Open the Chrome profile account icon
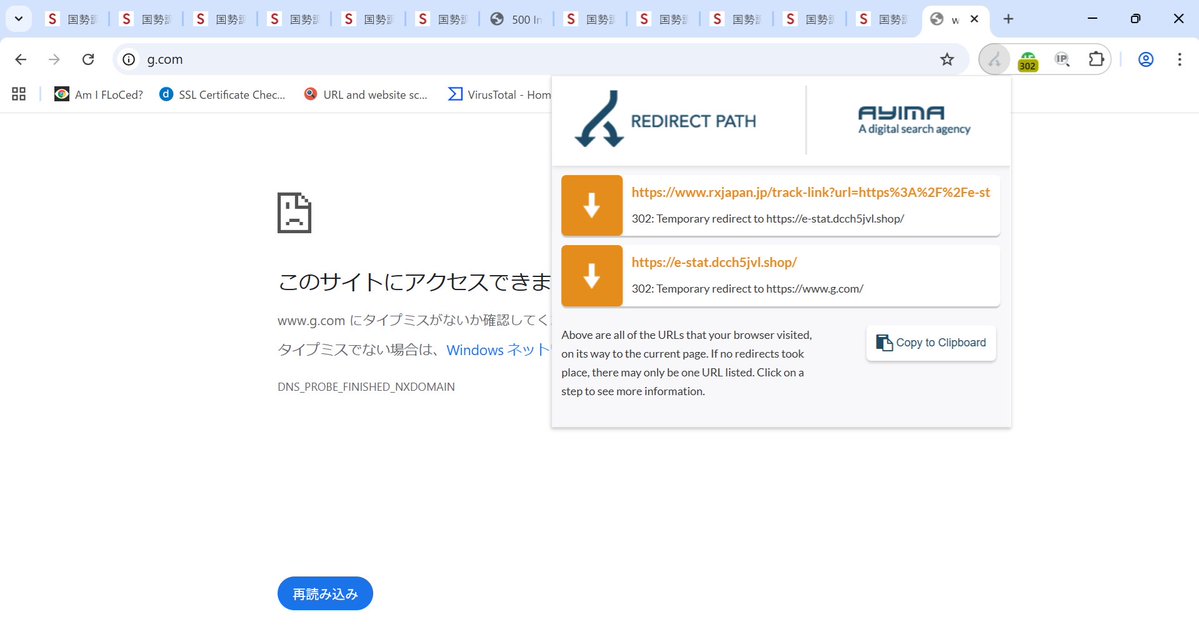This screenshot has height=629, width=1199. click(1145, 59)
